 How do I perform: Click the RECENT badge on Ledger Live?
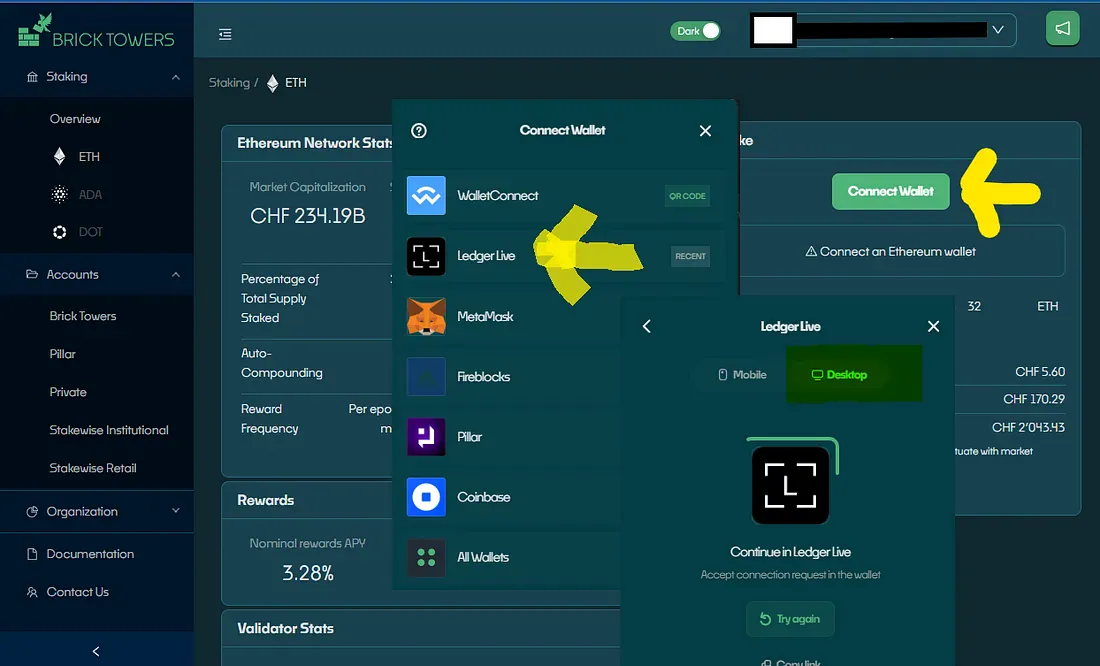point(690,256)
